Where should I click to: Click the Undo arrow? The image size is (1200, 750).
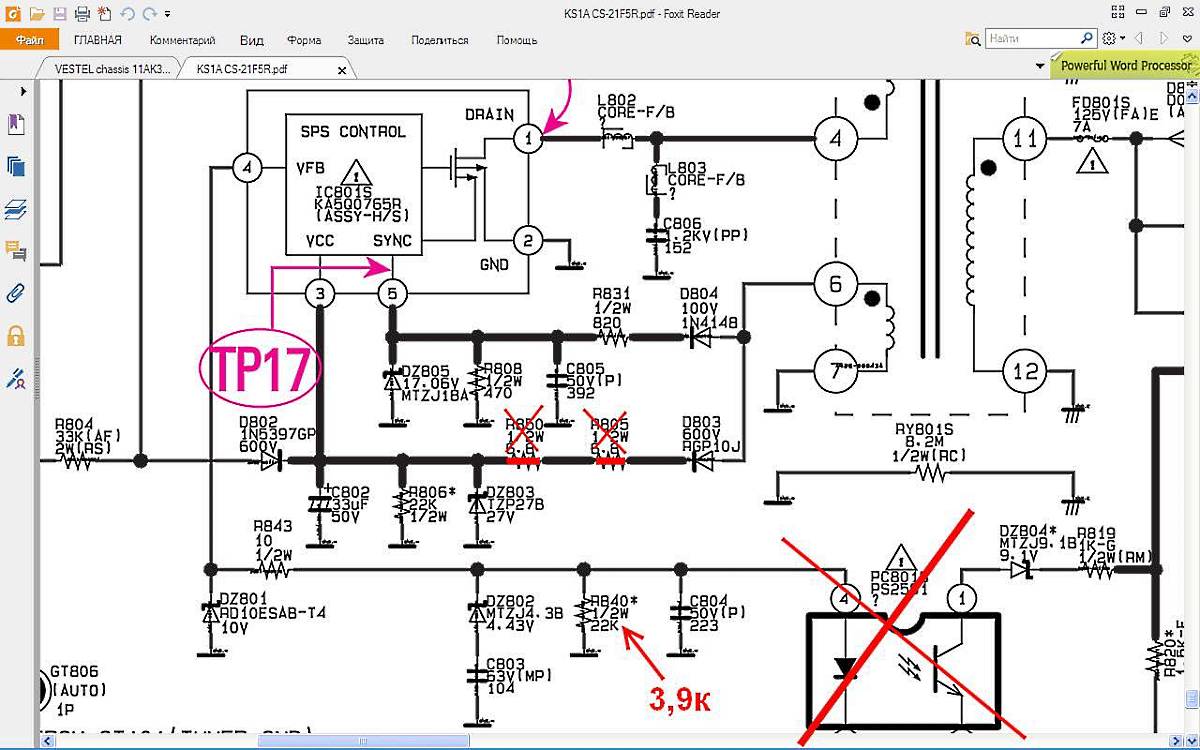[x=127, y=14]
